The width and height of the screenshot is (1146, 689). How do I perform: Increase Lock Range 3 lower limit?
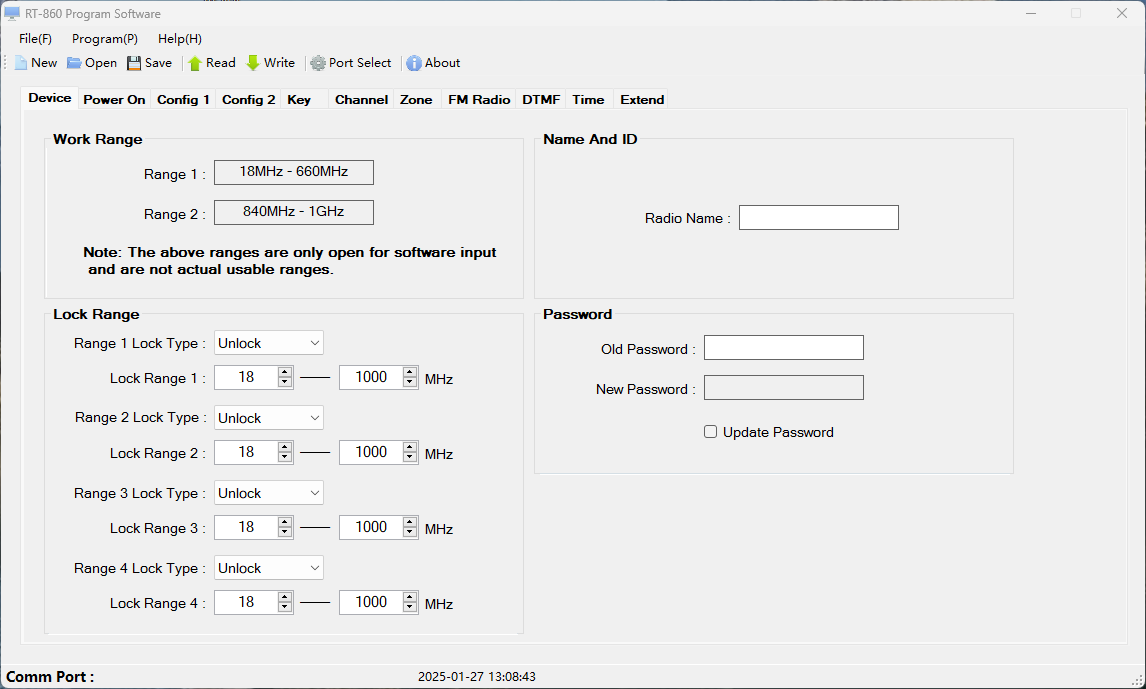point(285,522)
